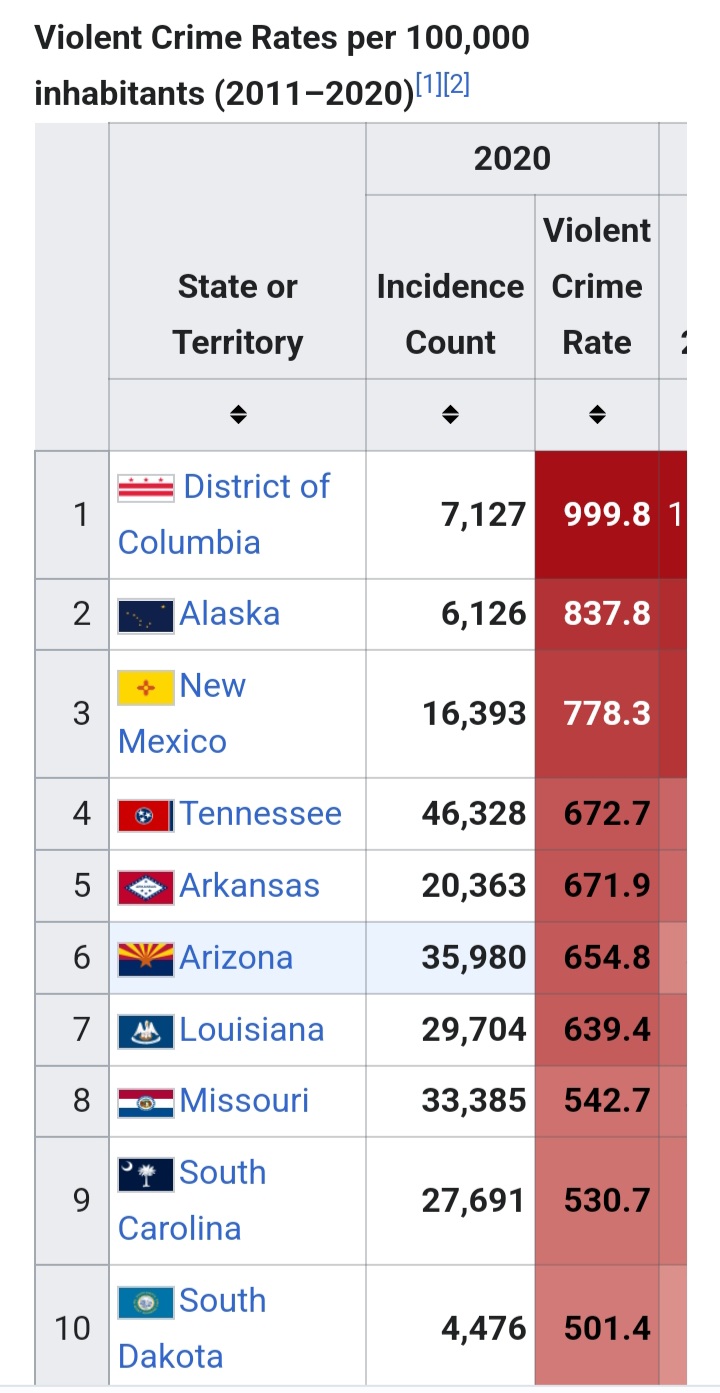The width and height of the screenshot is (720, 1393).
Task: Click the Tennessee flag icon
Action: point(148,813)
